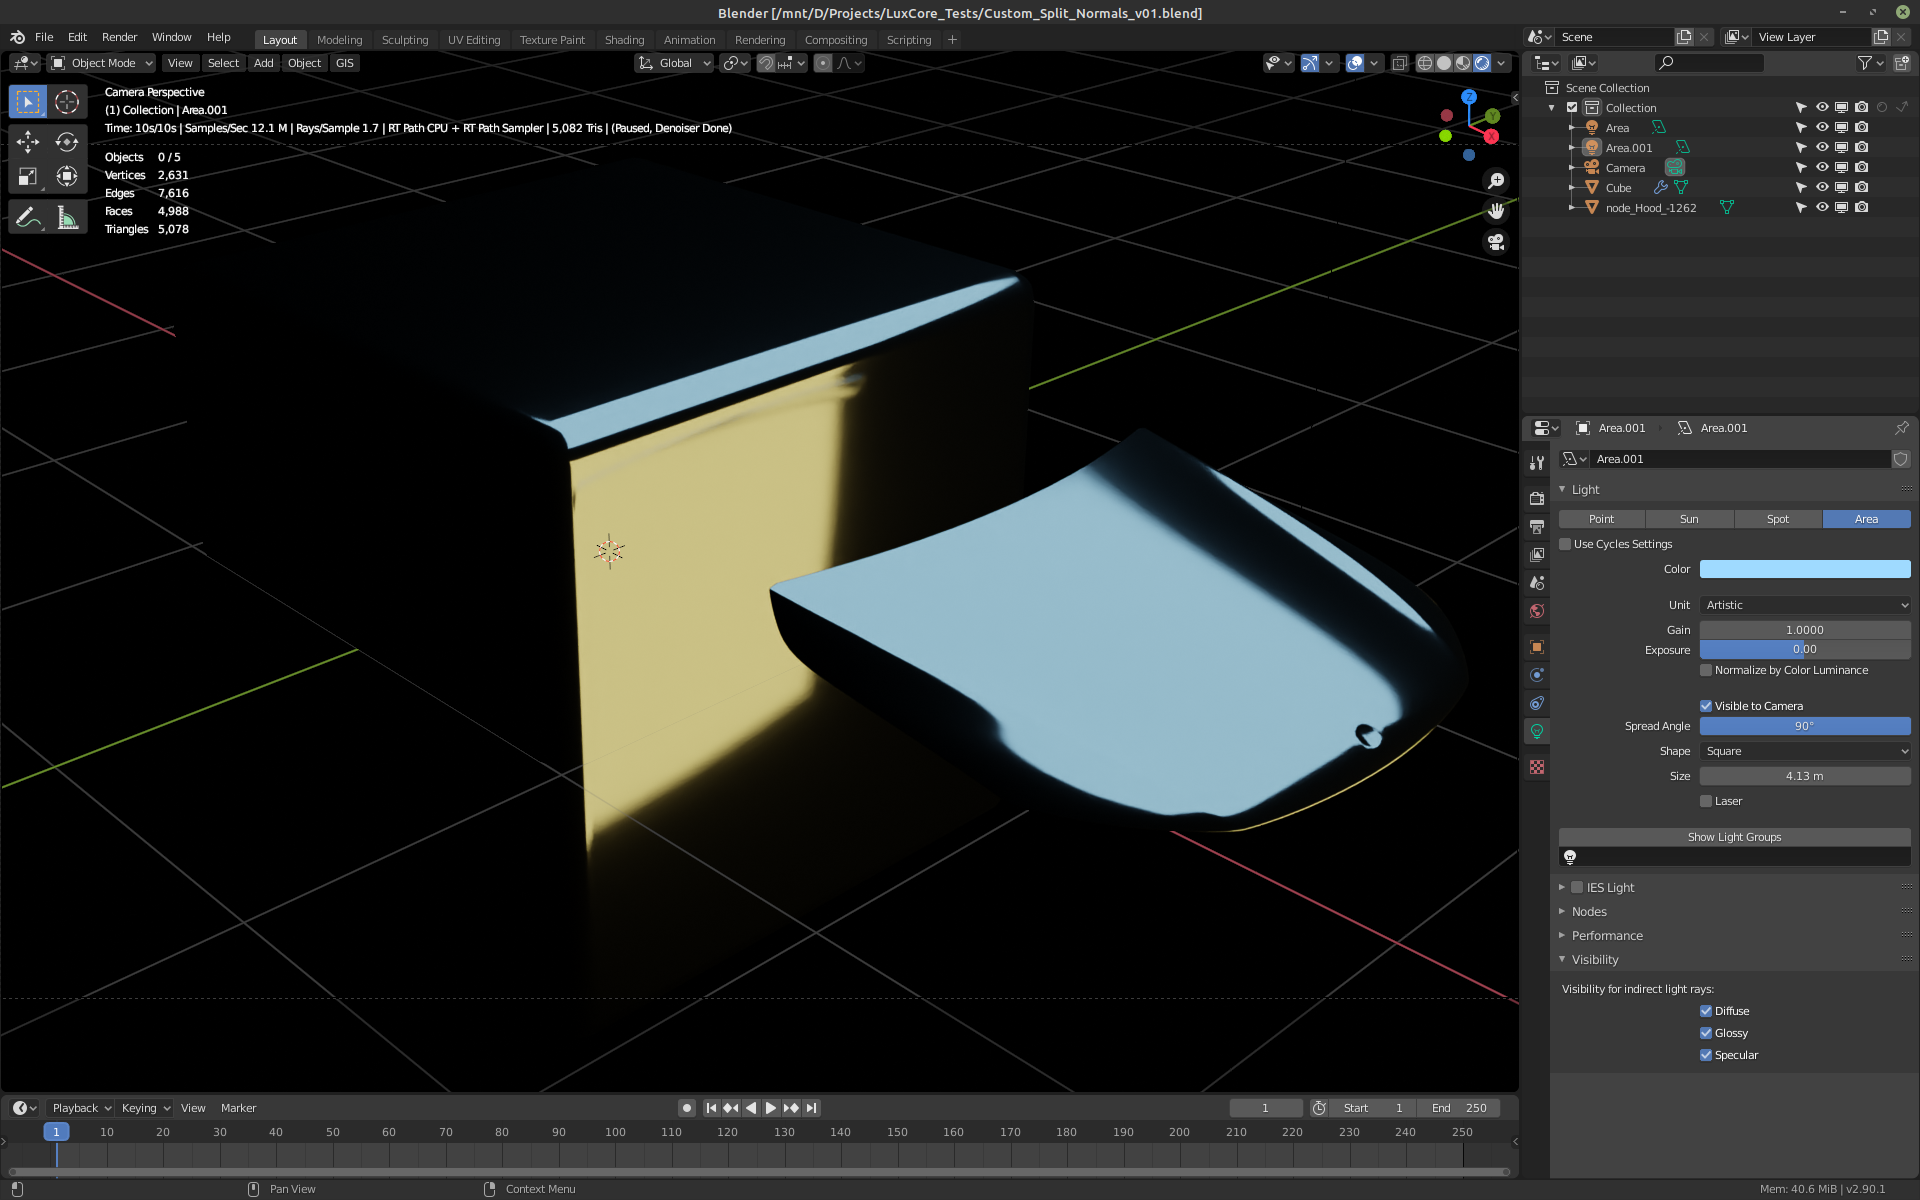Click Show Light Groups button

[1734, 837]
